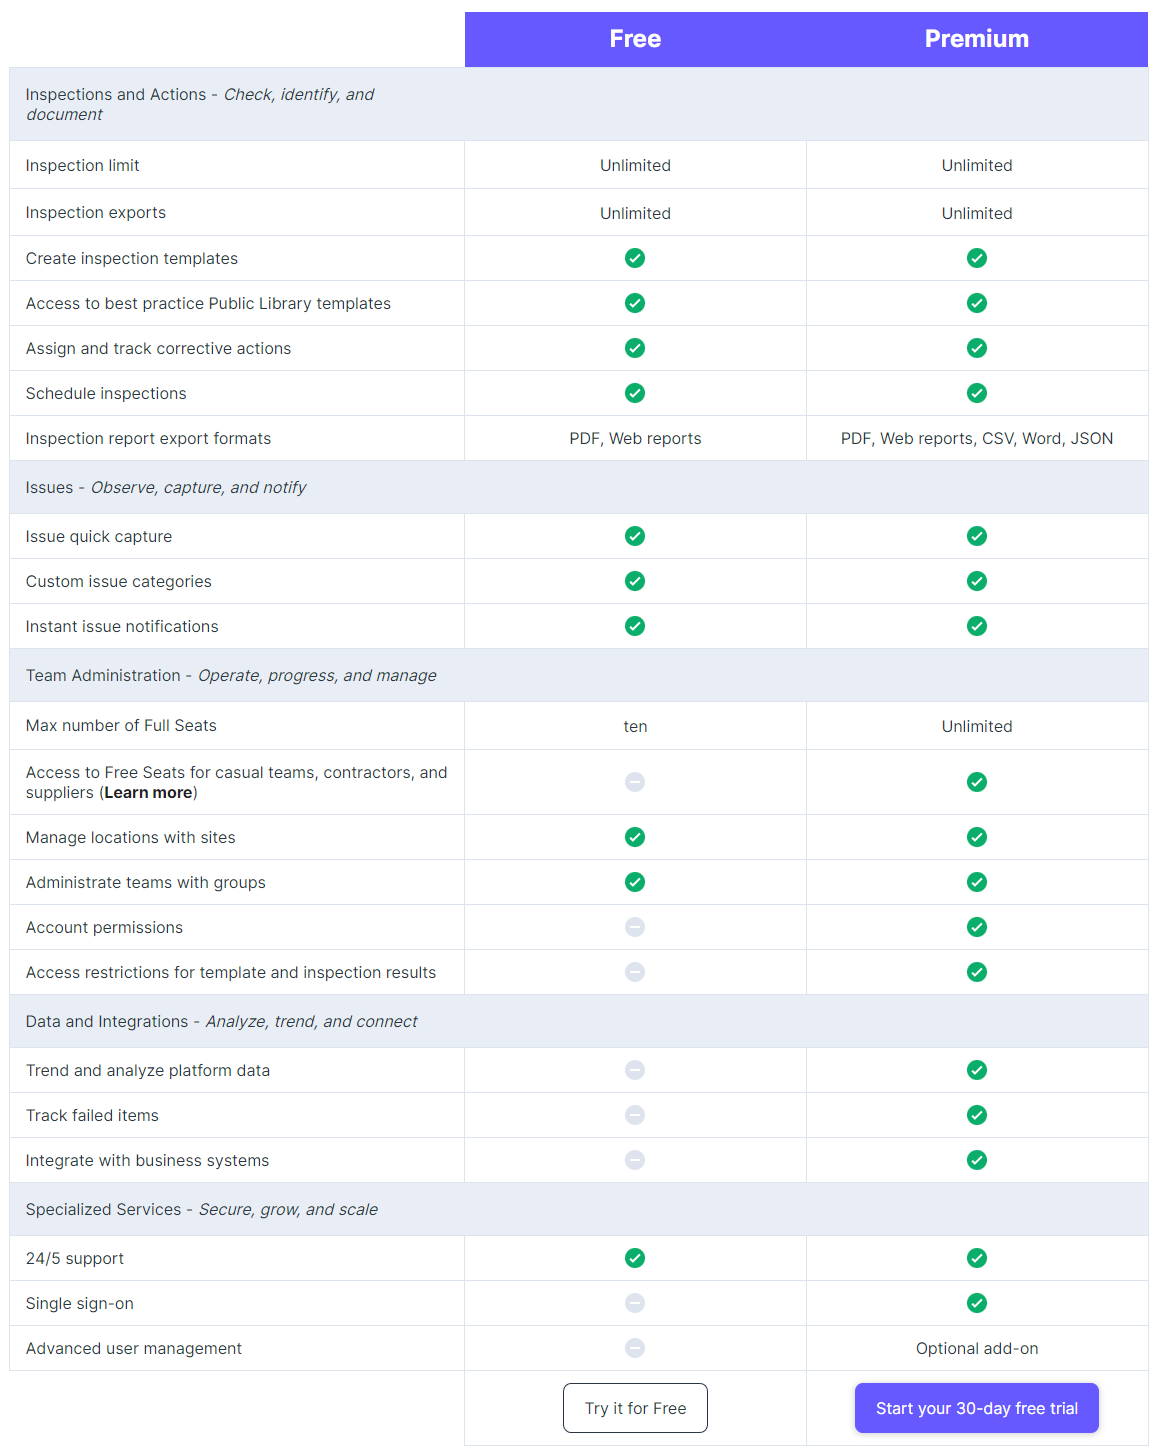The height and width of the screenshot is (1452, 1153).
Task: Open the Learn more link
Action: [148, 793]
